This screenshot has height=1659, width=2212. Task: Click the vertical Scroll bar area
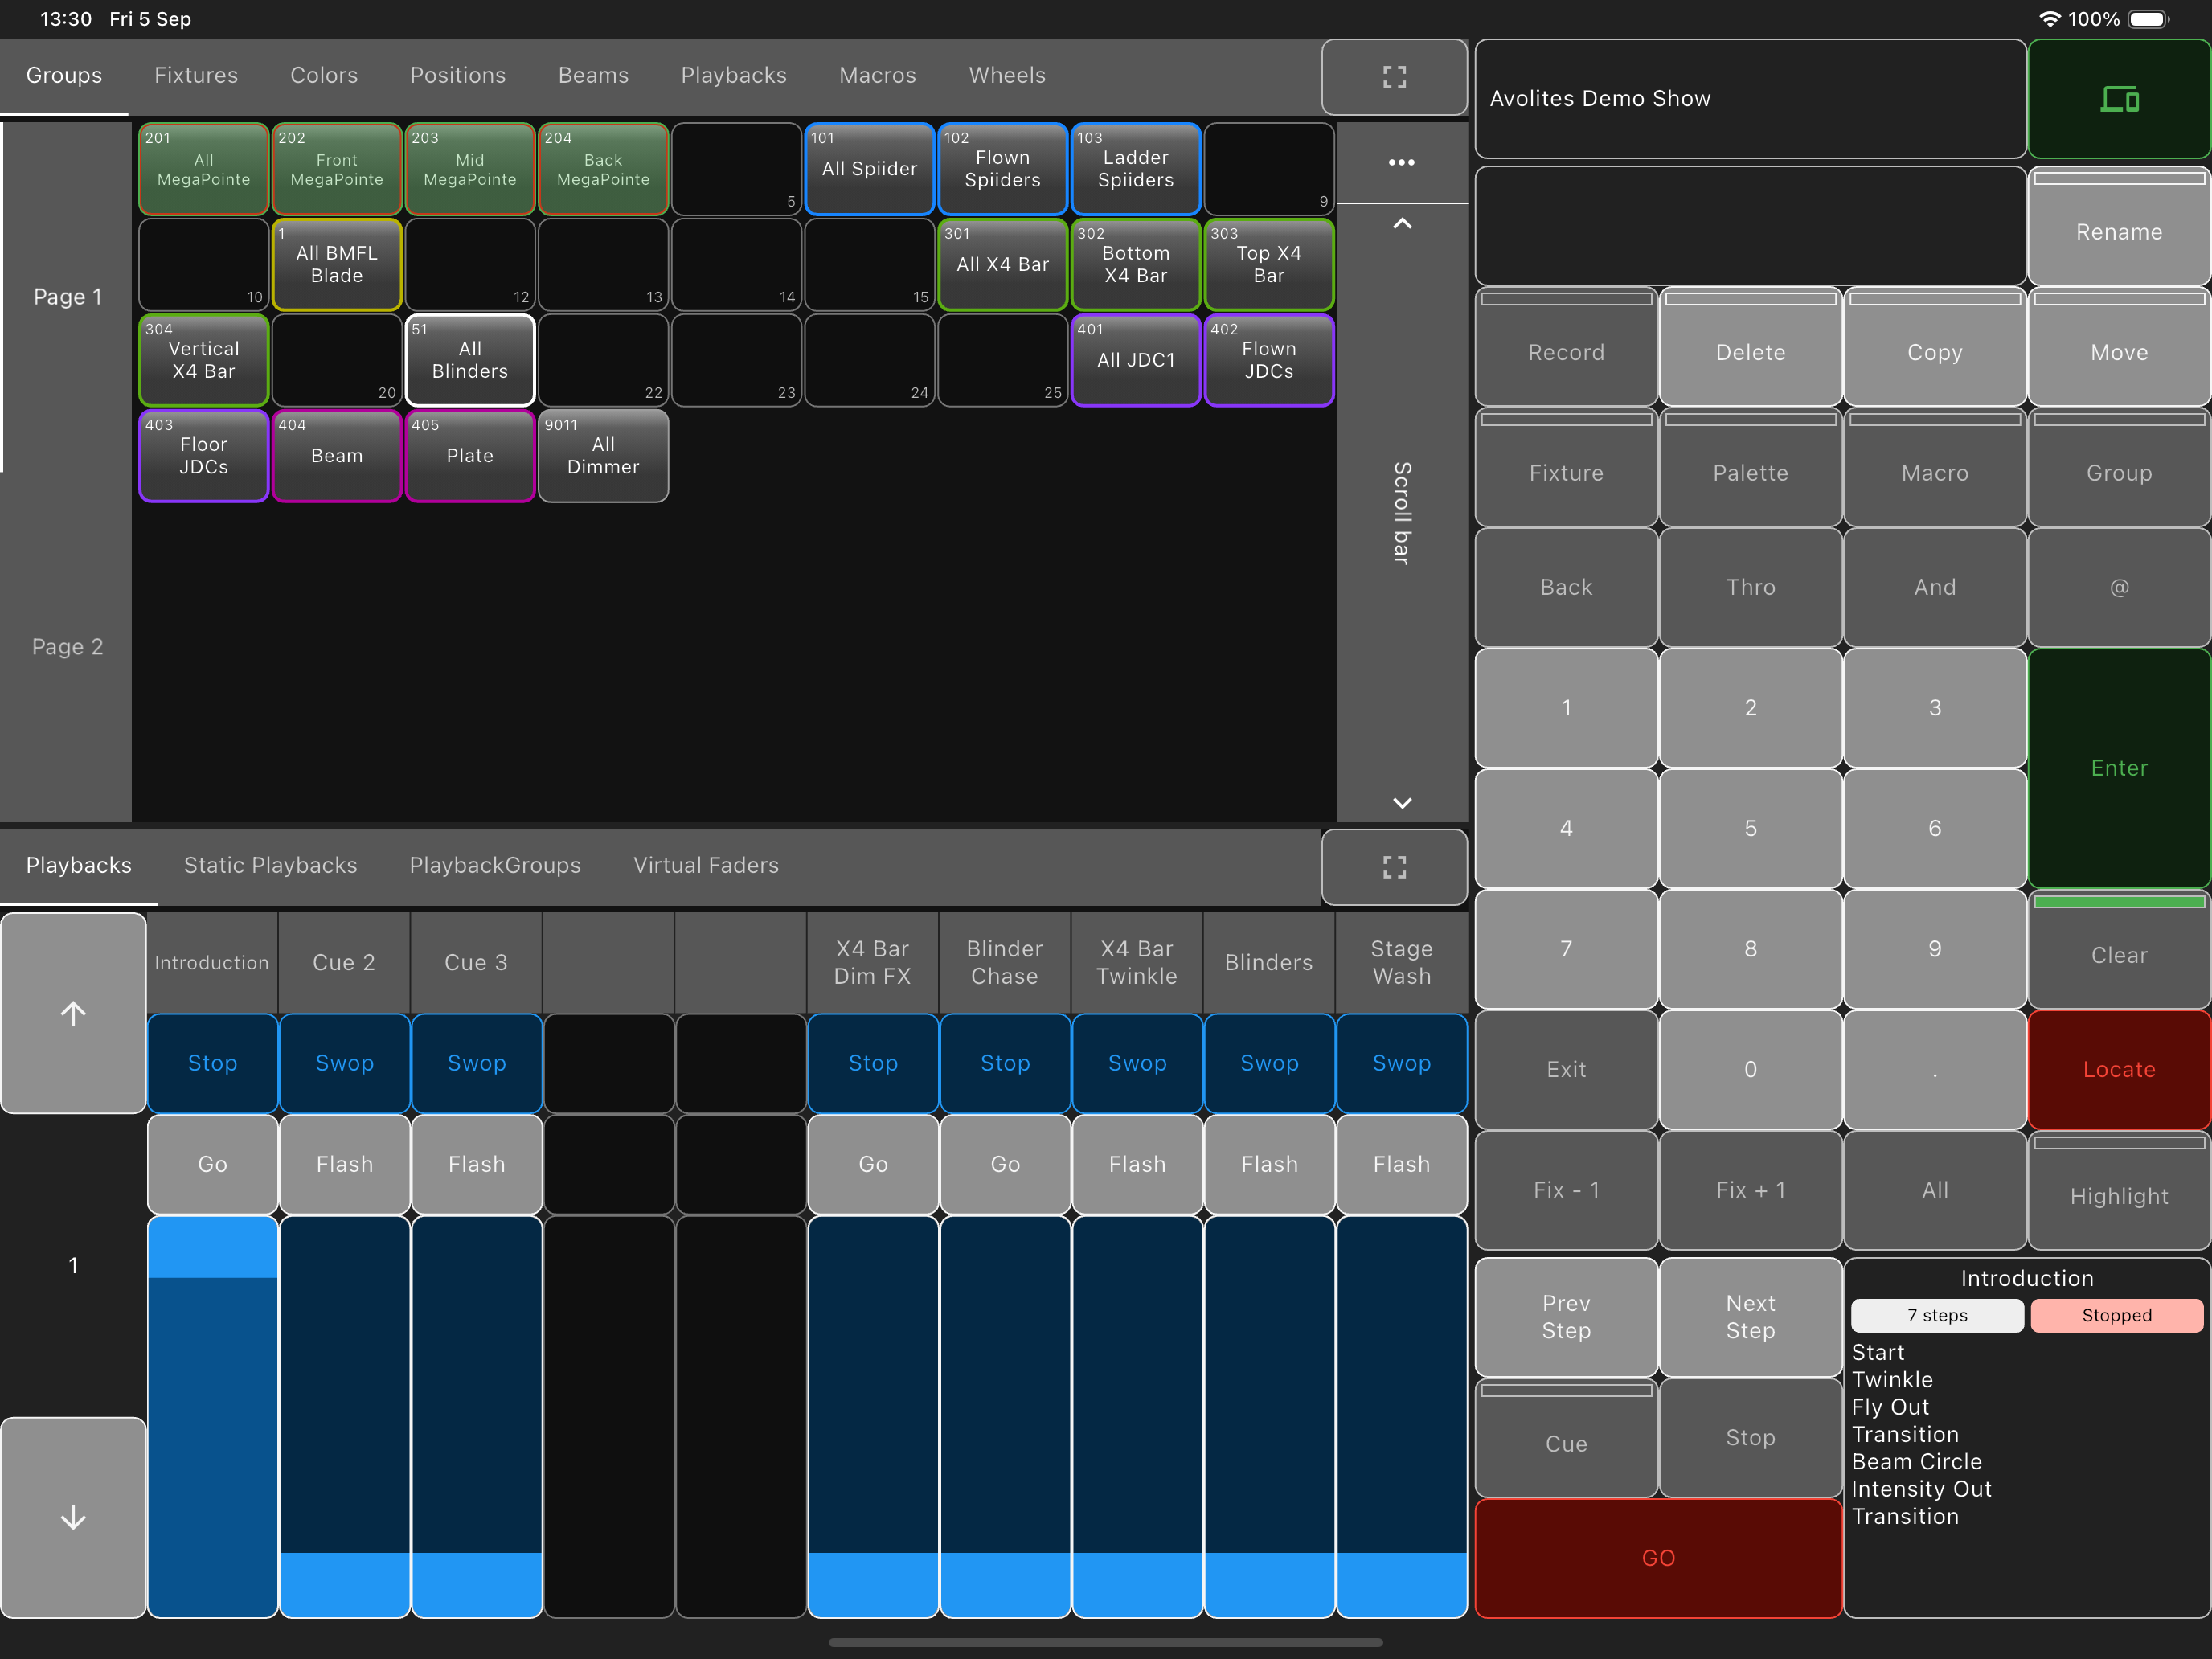pyautogui.click(x=1402, y=513)
